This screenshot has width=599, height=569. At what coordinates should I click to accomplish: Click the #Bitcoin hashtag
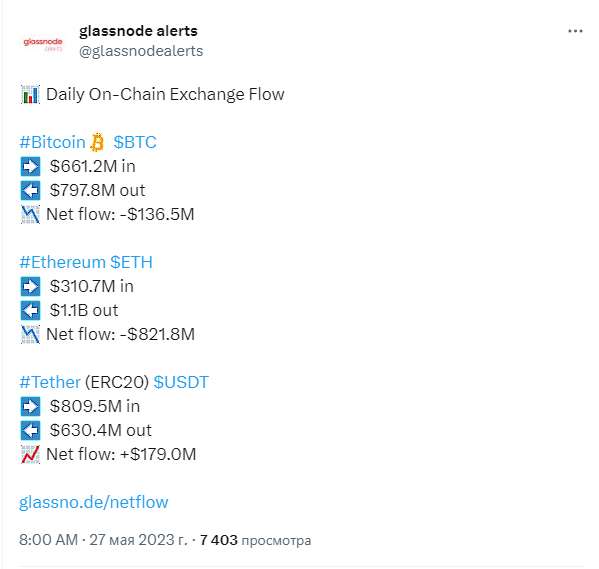[52, 142]
